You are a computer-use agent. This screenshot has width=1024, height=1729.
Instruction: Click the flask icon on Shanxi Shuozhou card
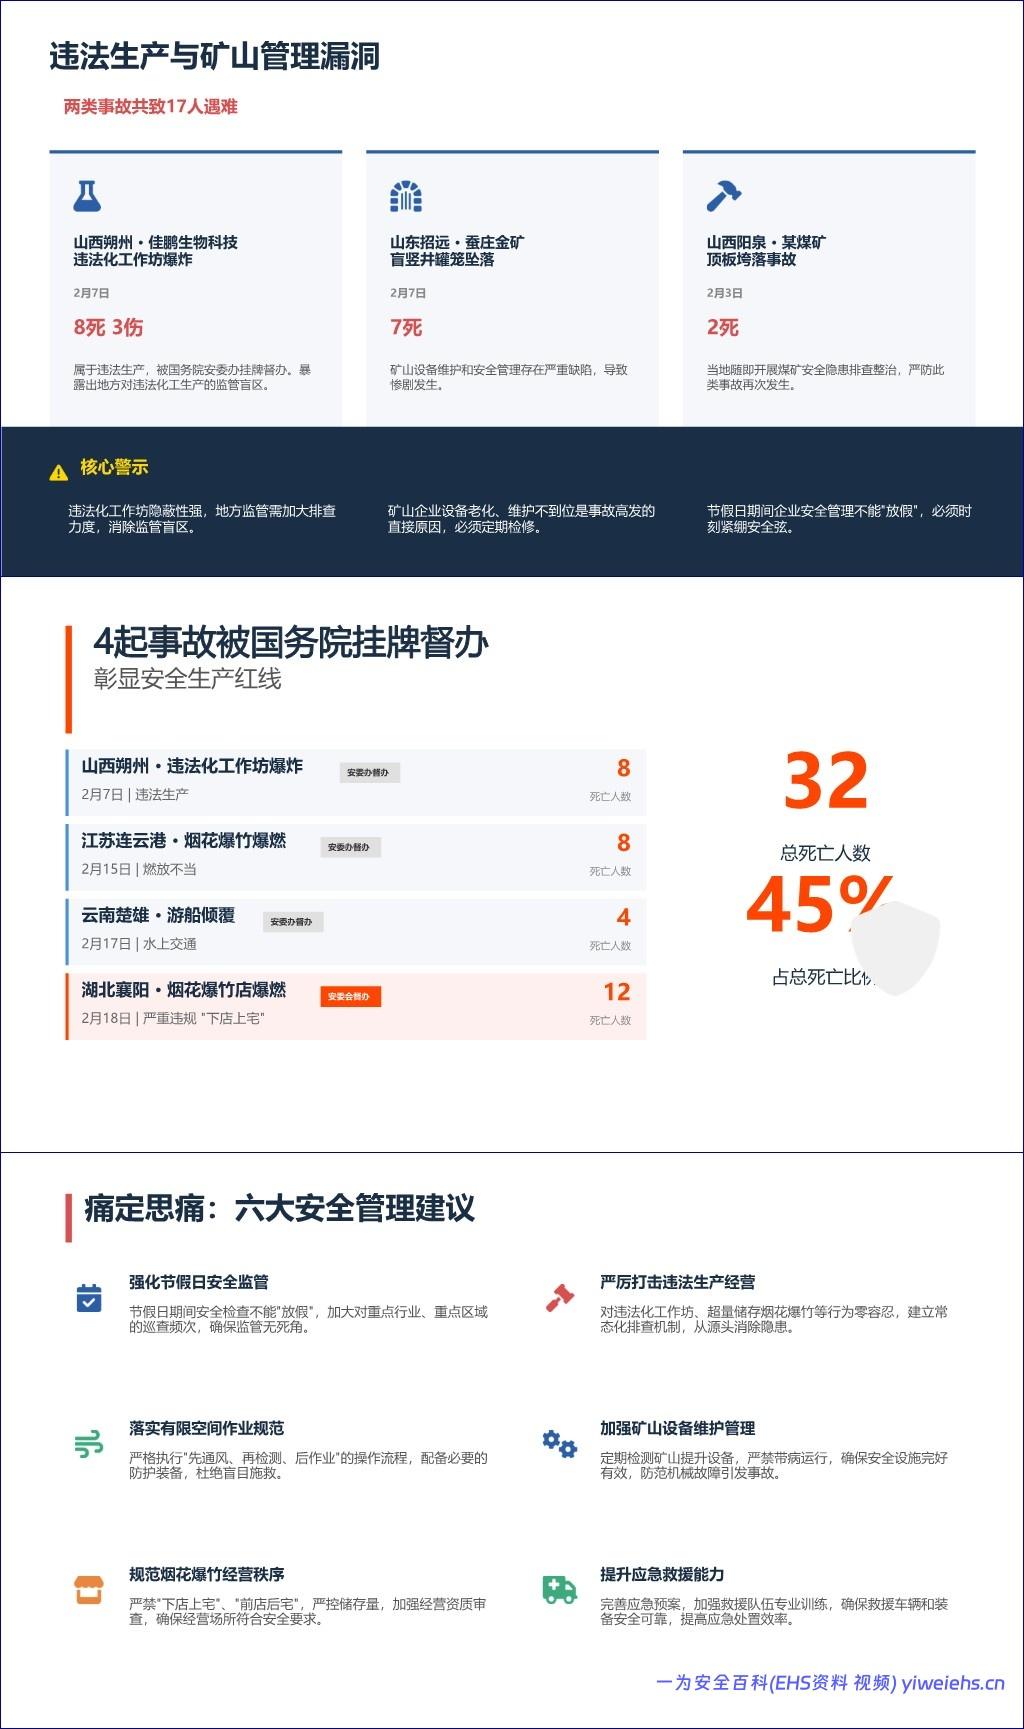pos(87,196)
